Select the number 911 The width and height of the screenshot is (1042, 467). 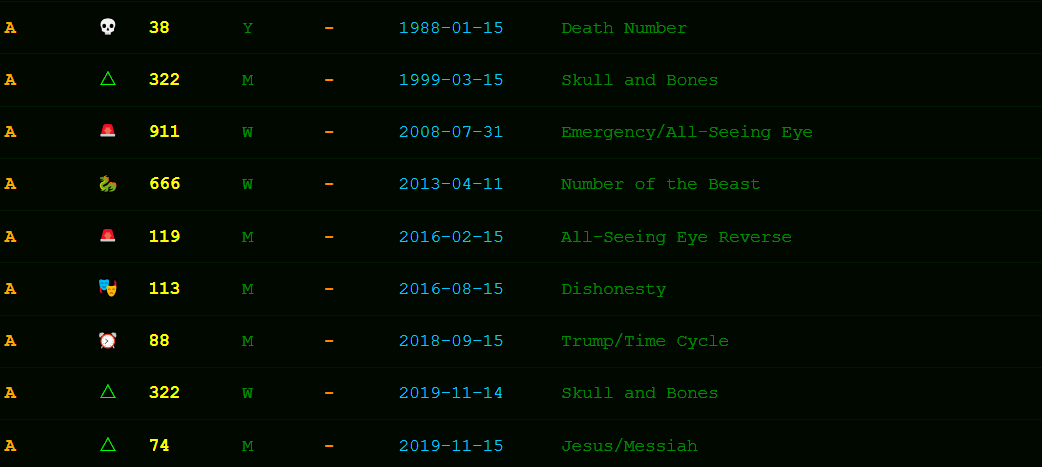[x=165, y=132]
